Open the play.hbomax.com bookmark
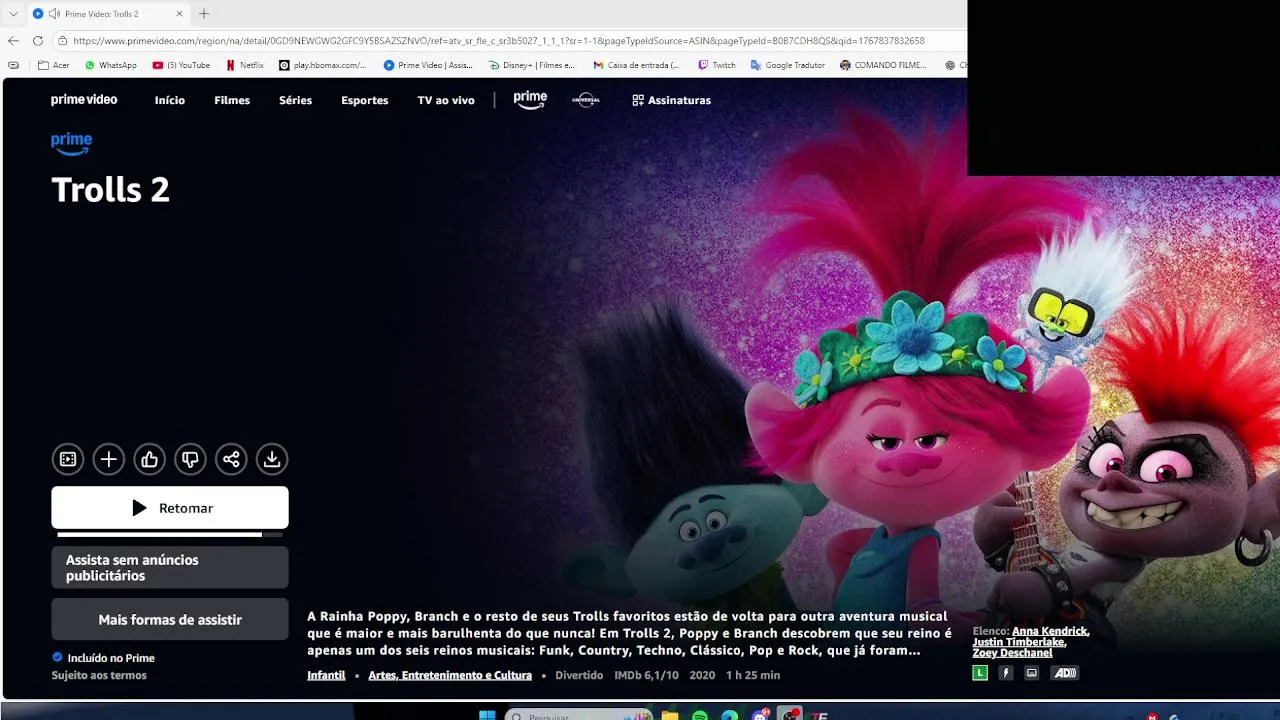The width and height of the screenshot is (1280, 720). click(323, 65)
